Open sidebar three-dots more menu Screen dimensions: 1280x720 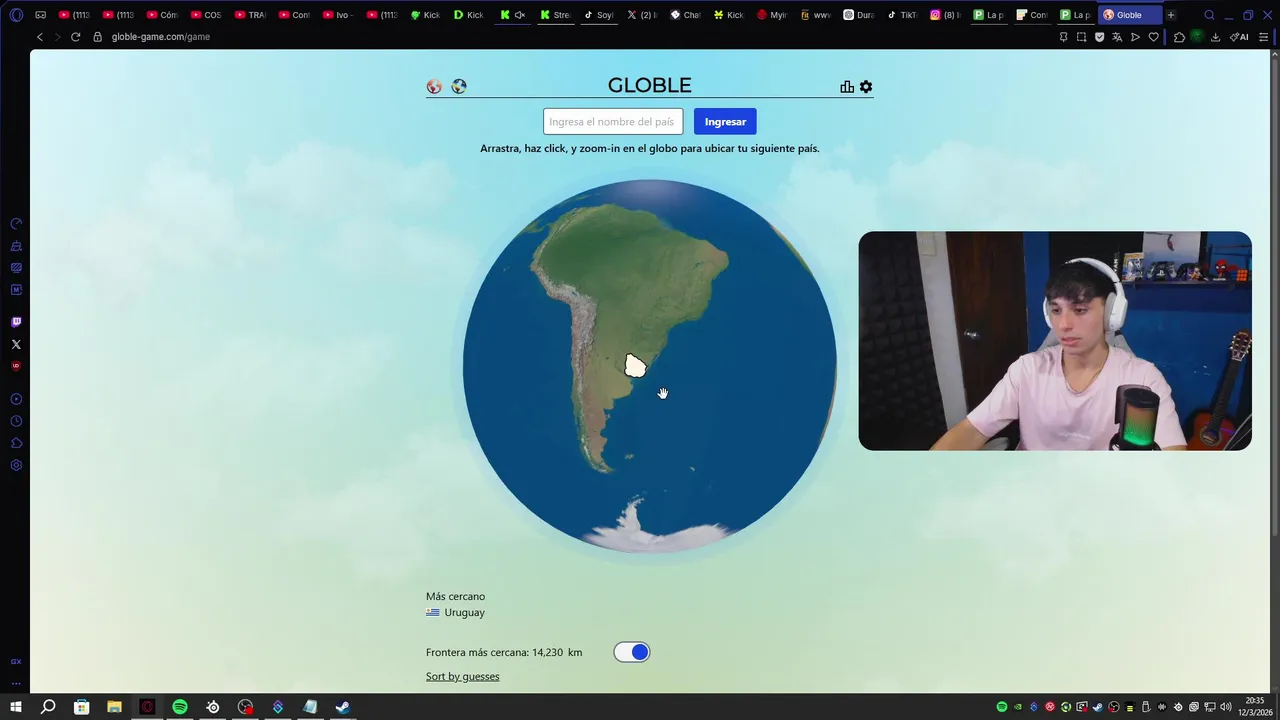pyautogui.click(x=16, y=684)
